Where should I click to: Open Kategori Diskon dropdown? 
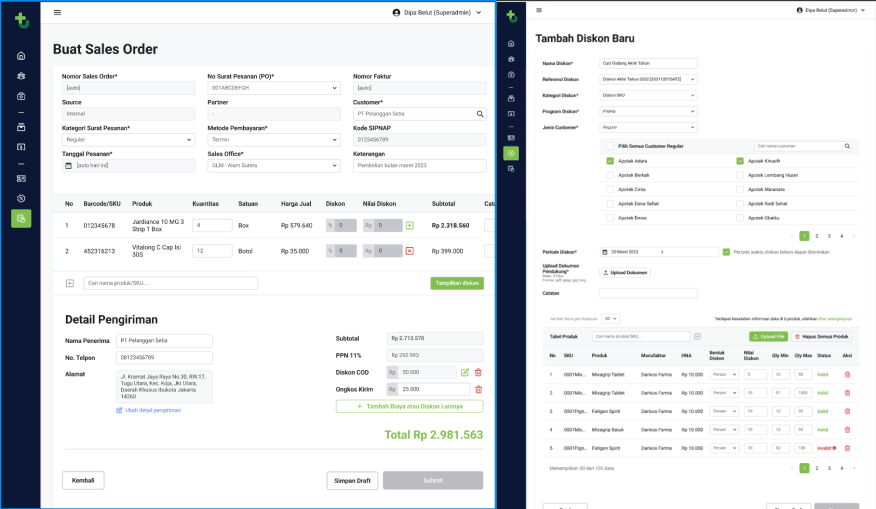pos(648,96)
